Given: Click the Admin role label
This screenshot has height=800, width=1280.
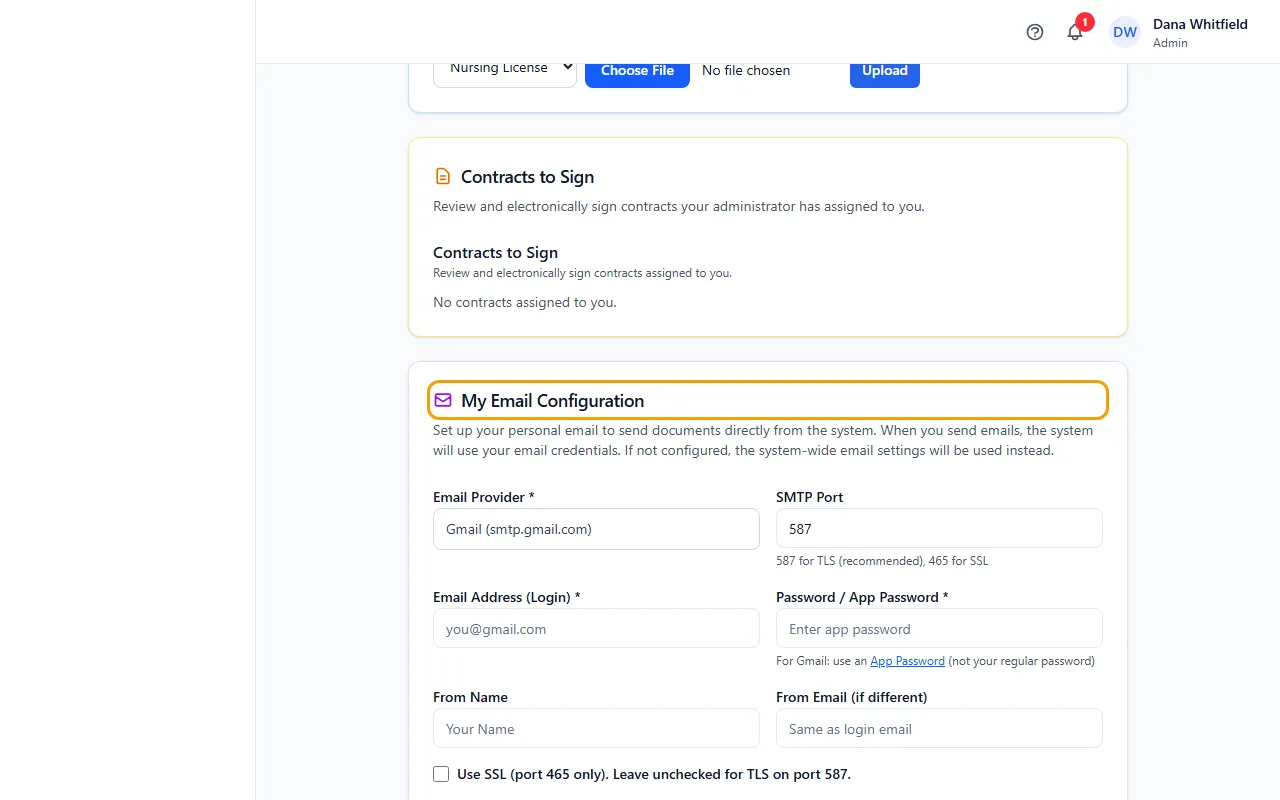Looking at the screenshot, I should (x=1170, y=43).
